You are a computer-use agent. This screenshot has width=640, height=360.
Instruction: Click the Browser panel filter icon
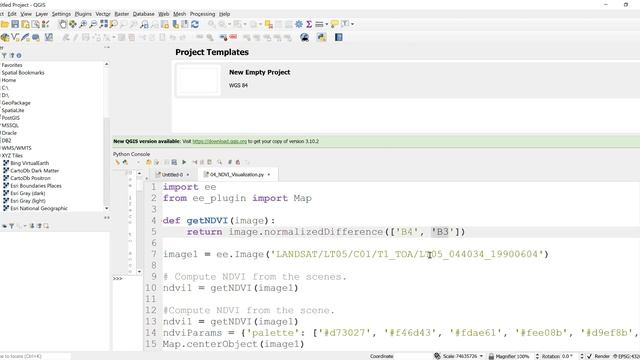[x=4, y=56]
